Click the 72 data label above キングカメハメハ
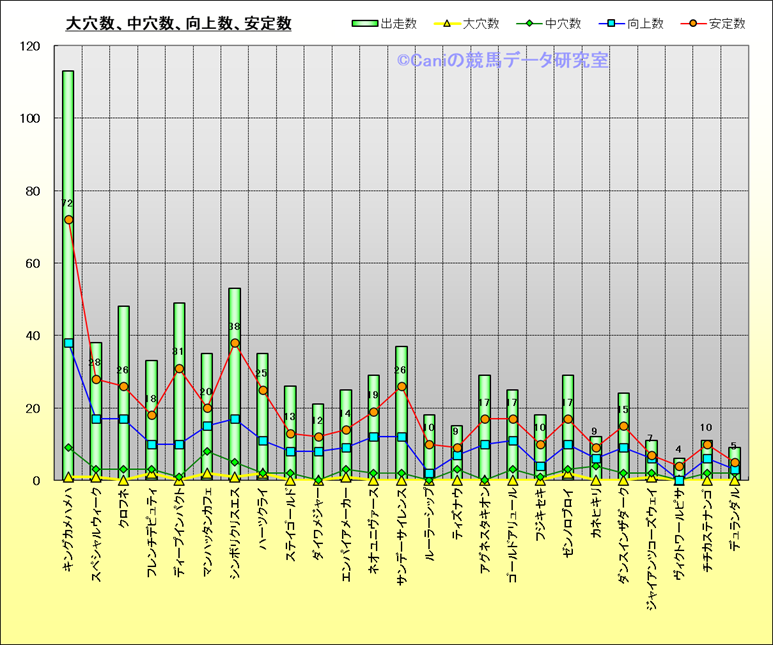Viewport: 773px width, 645px height. [67, 204]
